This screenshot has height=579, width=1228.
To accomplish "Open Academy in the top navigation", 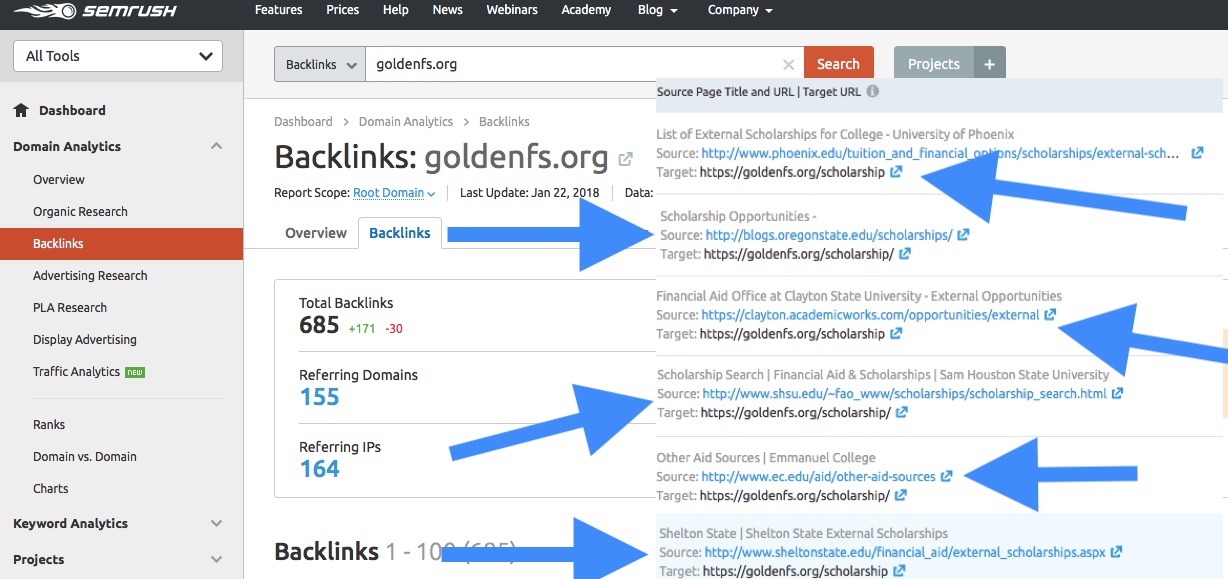I will click(x=586, y=10).
